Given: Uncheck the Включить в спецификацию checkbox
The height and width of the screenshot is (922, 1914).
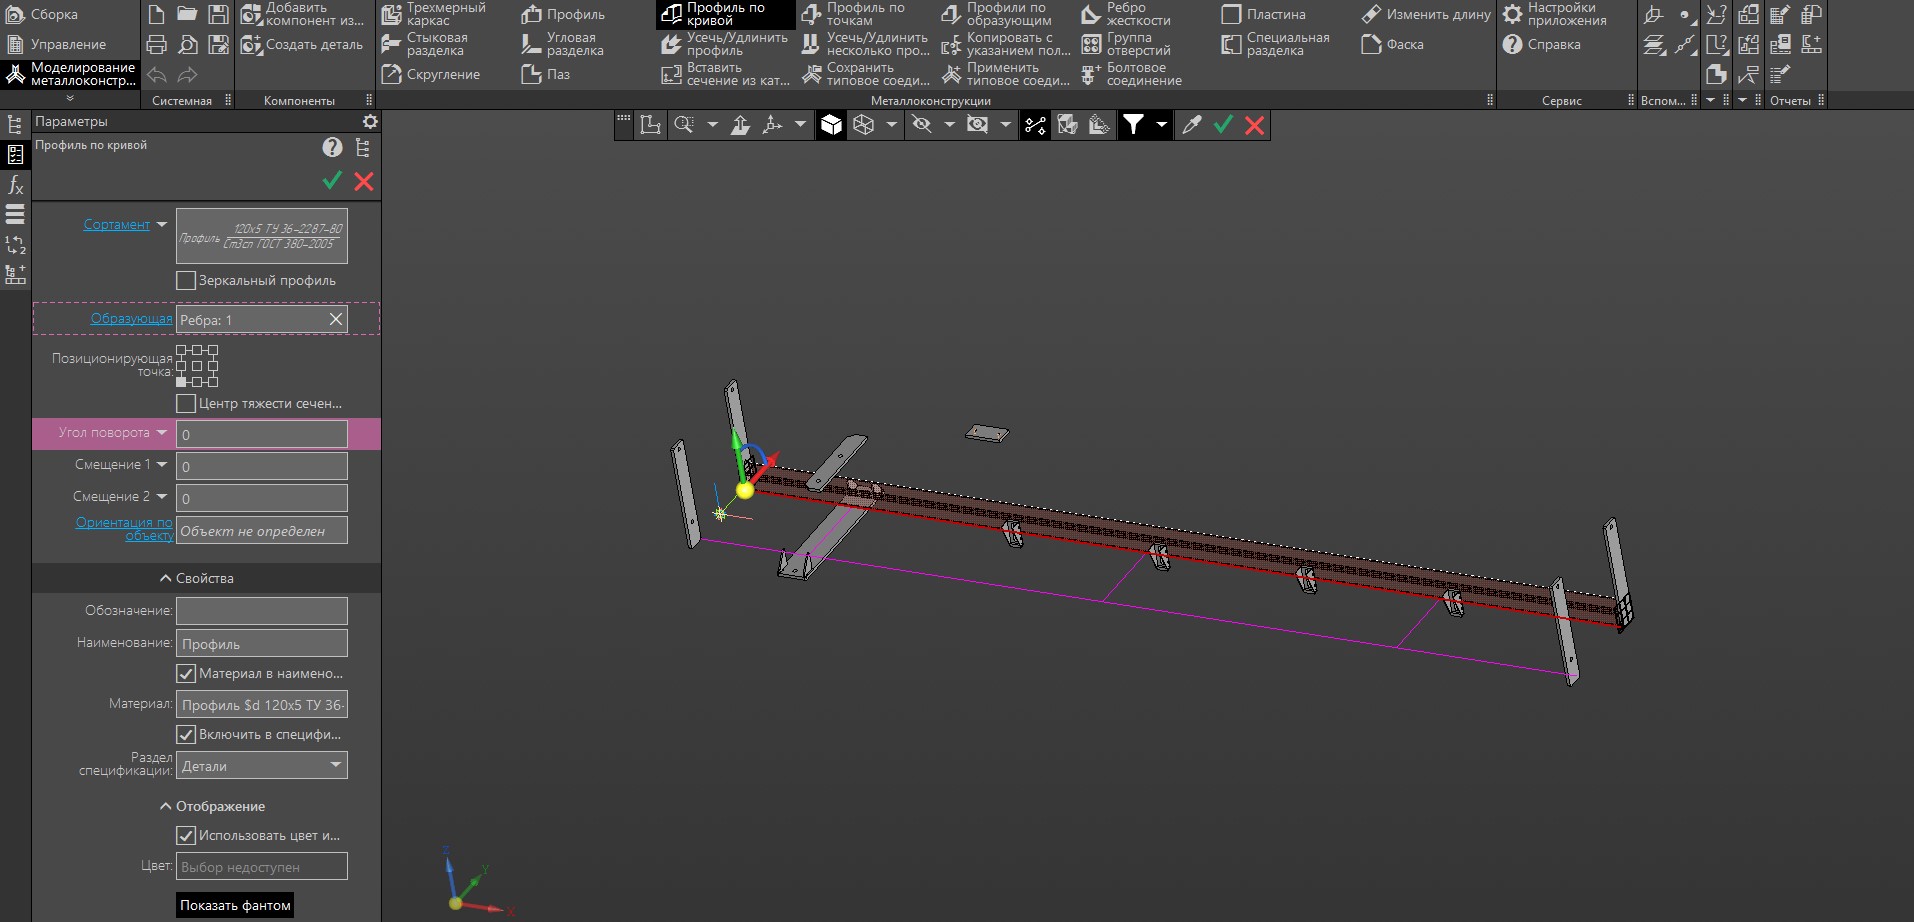Looking at the screenshot, I should (186, 734).
